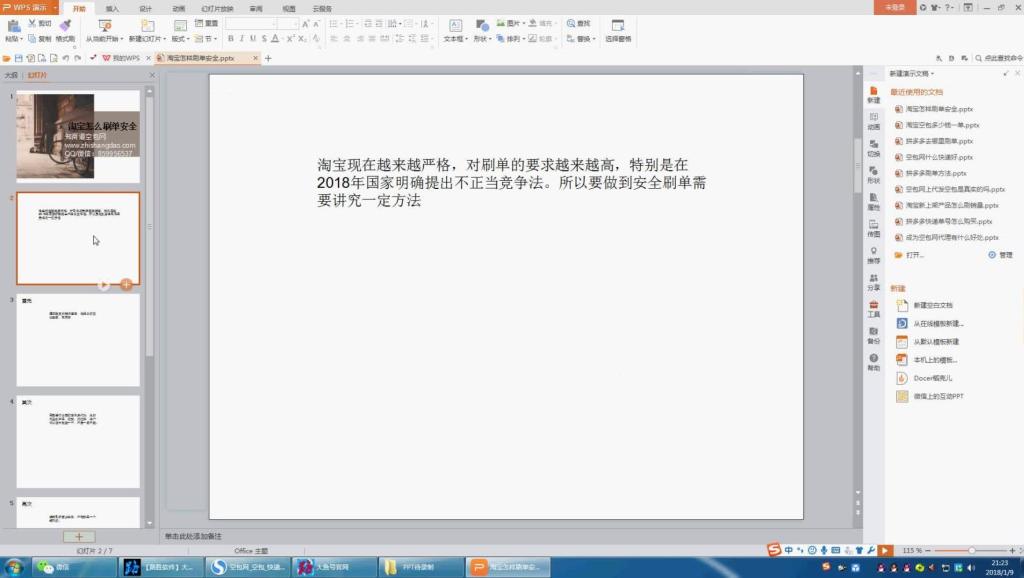Click the Open folder icon in quick access bar
Viewport: 1024px width, 578px height.
tap(7, 58)
